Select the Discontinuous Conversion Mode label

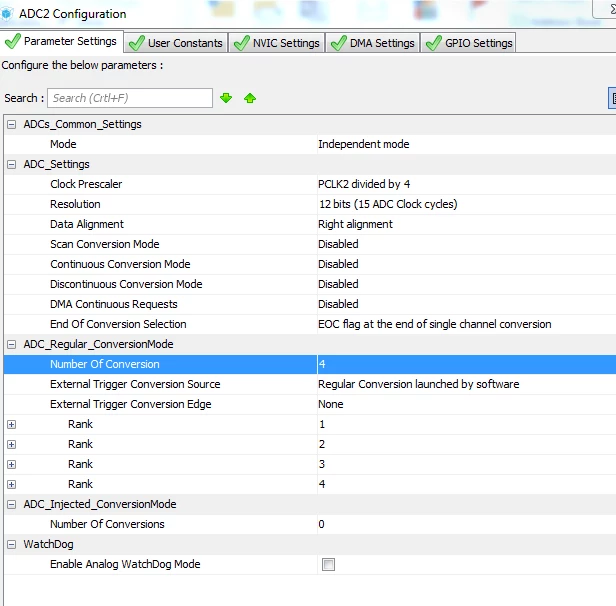tap(126, 284)
